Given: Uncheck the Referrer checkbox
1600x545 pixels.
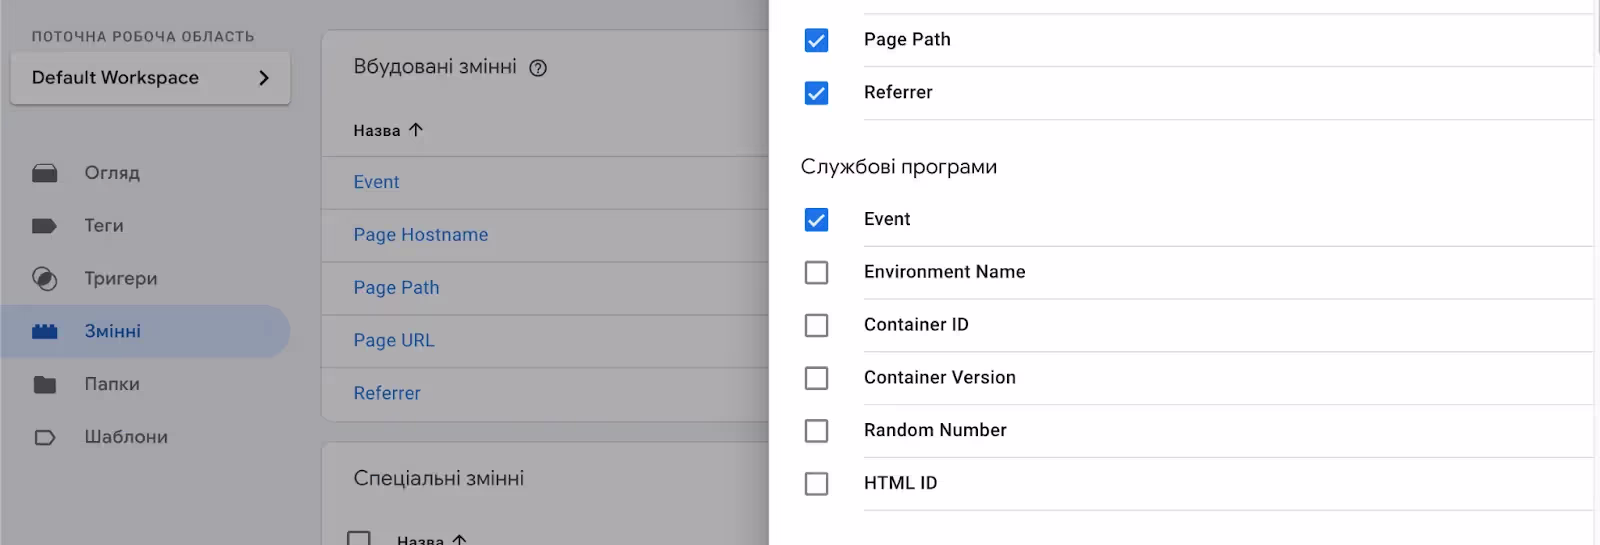Looking at the screenshot, I should [x=816, y=93].
